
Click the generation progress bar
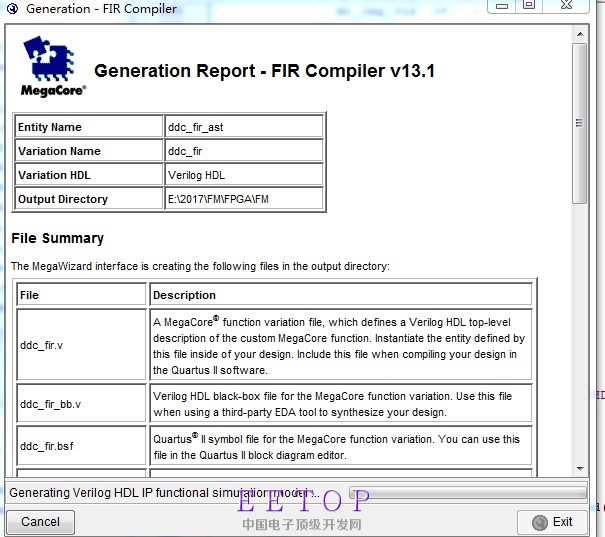[x=468, y=493]
